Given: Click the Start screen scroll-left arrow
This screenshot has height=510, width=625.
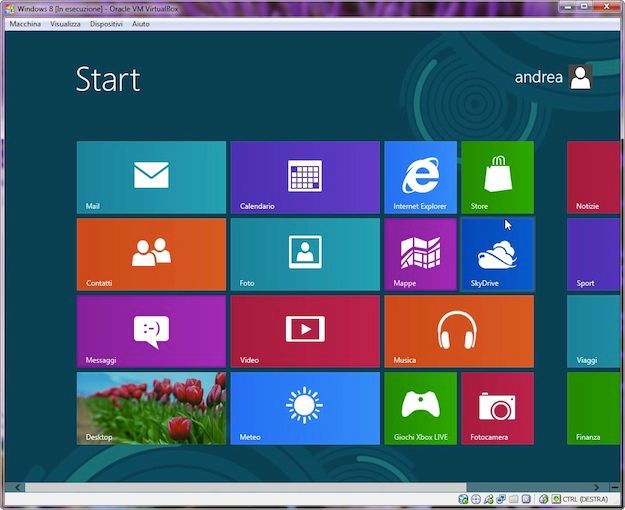Looking at the screenshot, I should (x=18, y=487).
